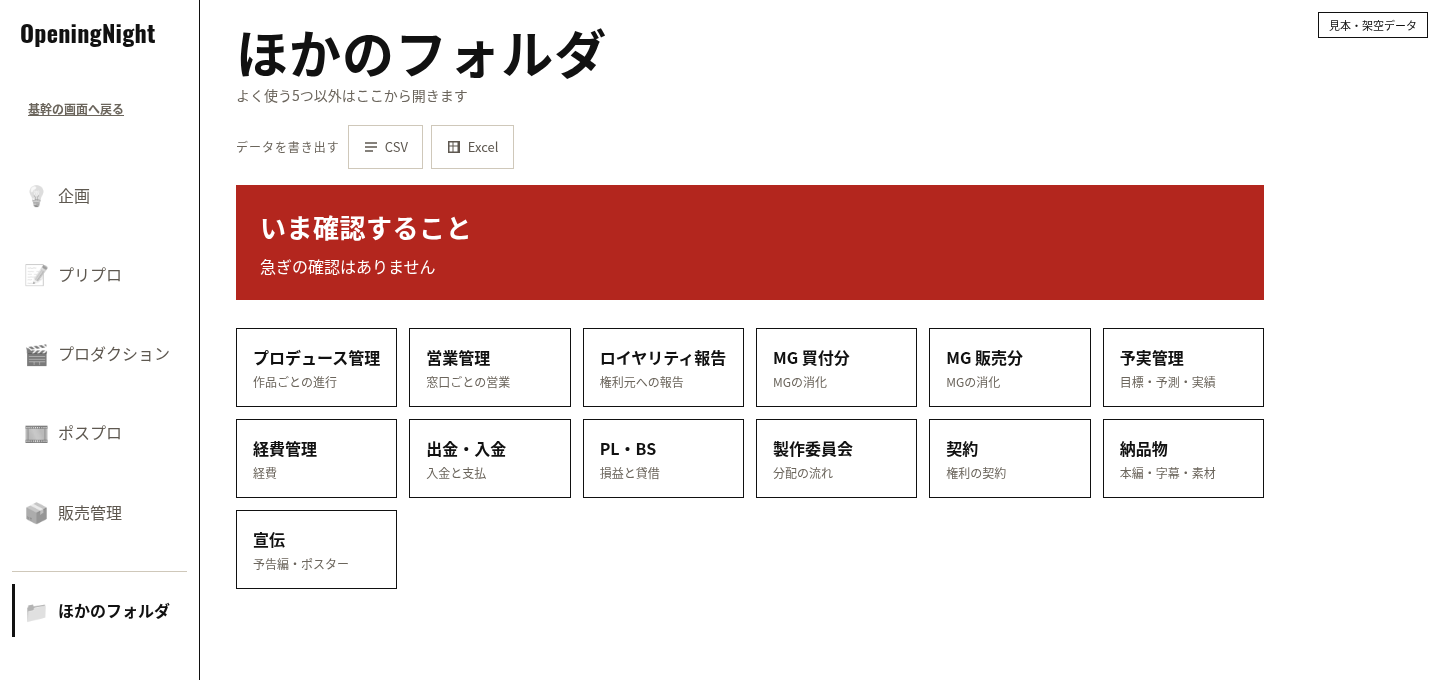Open the プロデュース管理 folder card
Viewport: 1440px width, 680px height.
pos(316,367)
